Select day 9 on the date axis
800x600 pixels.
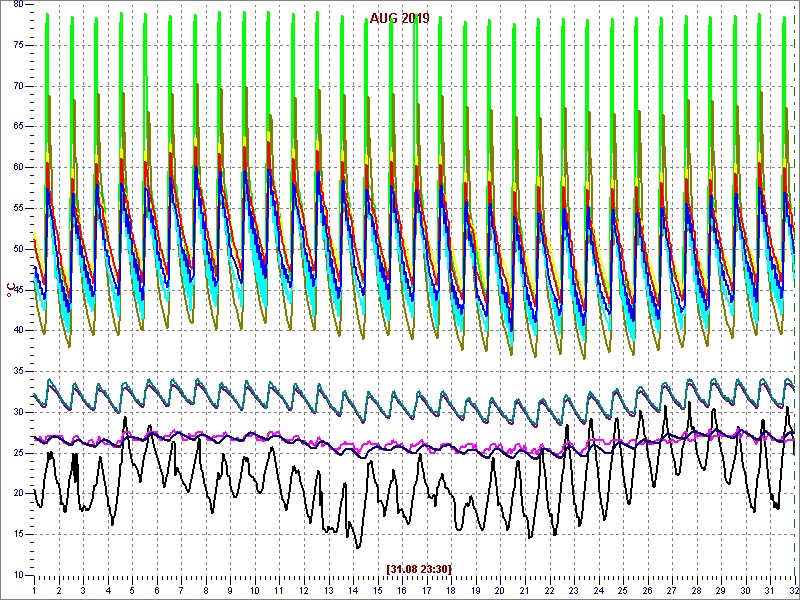coord(230,590)
